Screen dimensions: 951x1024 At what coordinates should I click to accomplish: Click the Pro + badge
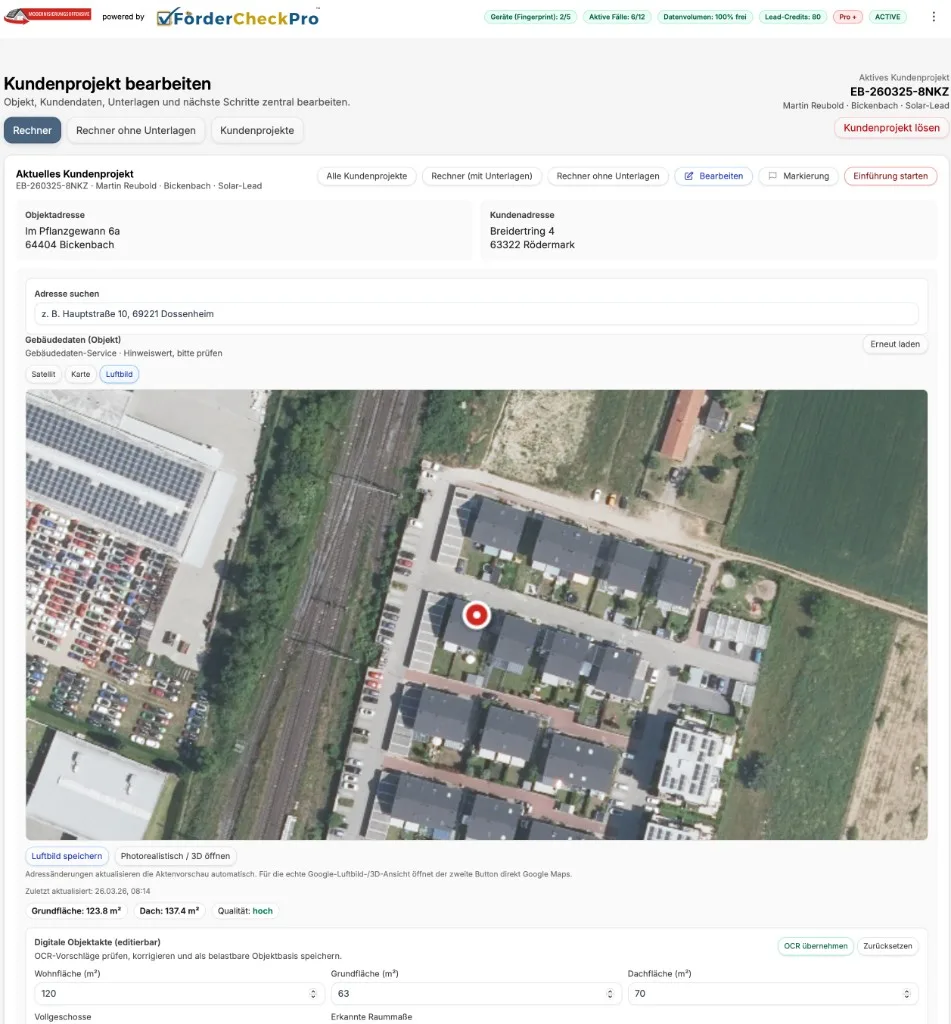(847, 17)
